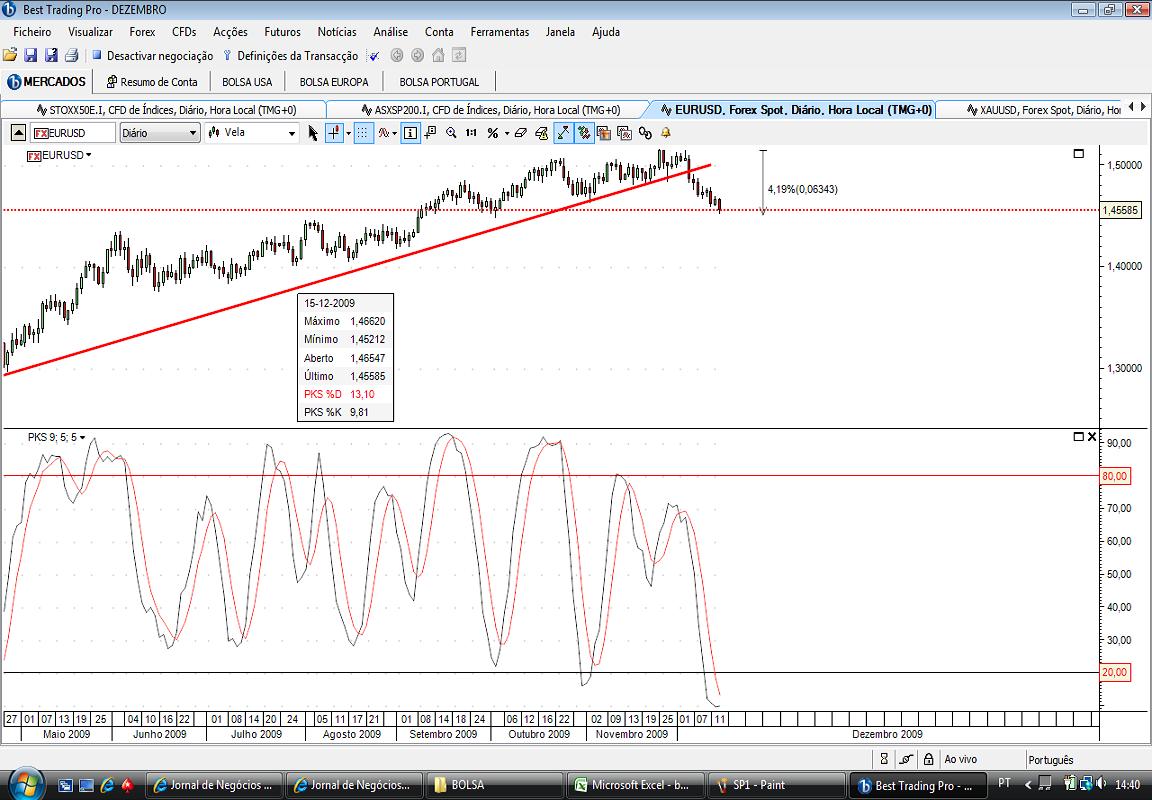Select the arrow pointer tool

pyautogui.click(x=313, y=133)
